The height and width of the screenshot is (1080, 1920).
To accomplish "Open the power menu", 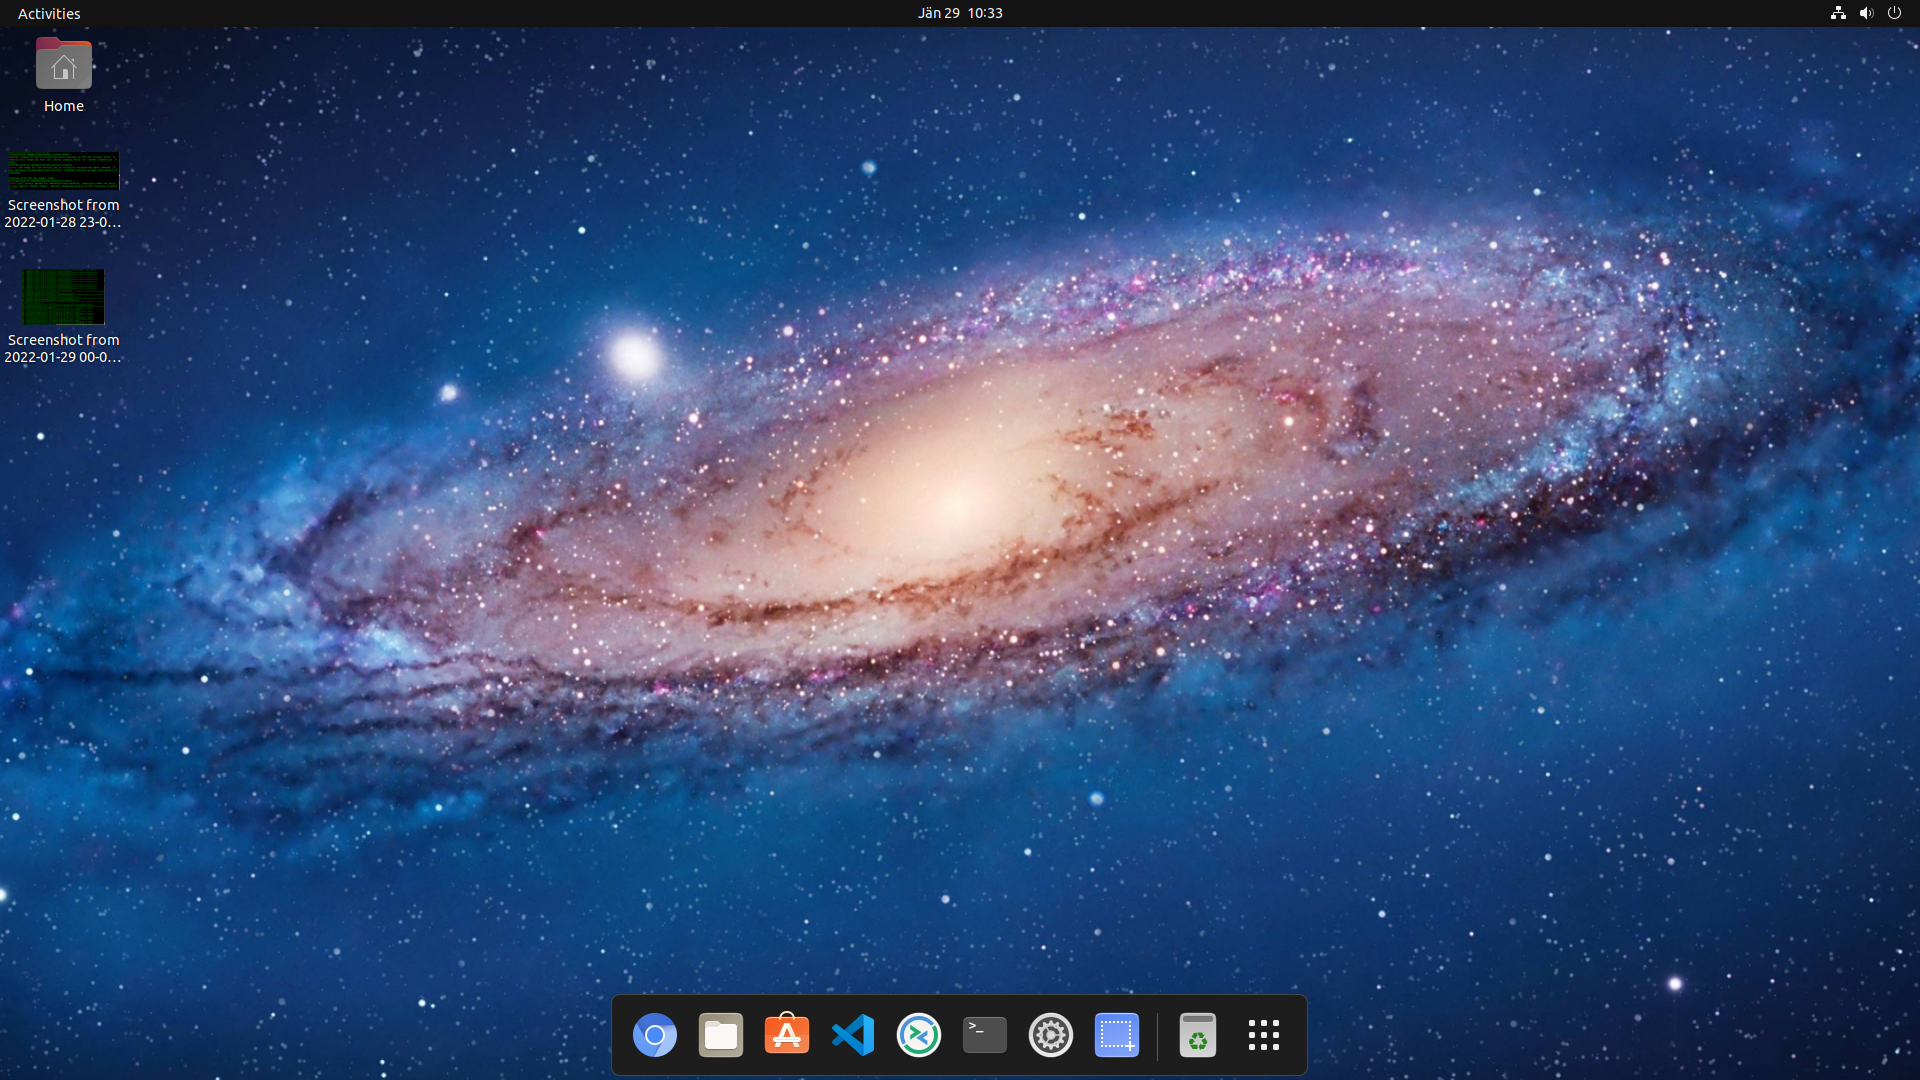I will (x=1895, y=13).
